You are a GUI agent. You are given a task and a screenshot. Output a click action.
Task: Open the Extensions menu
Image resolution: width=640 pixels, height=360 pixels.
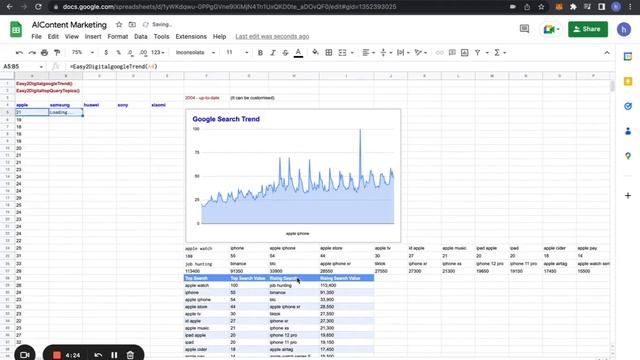(191, 36)
